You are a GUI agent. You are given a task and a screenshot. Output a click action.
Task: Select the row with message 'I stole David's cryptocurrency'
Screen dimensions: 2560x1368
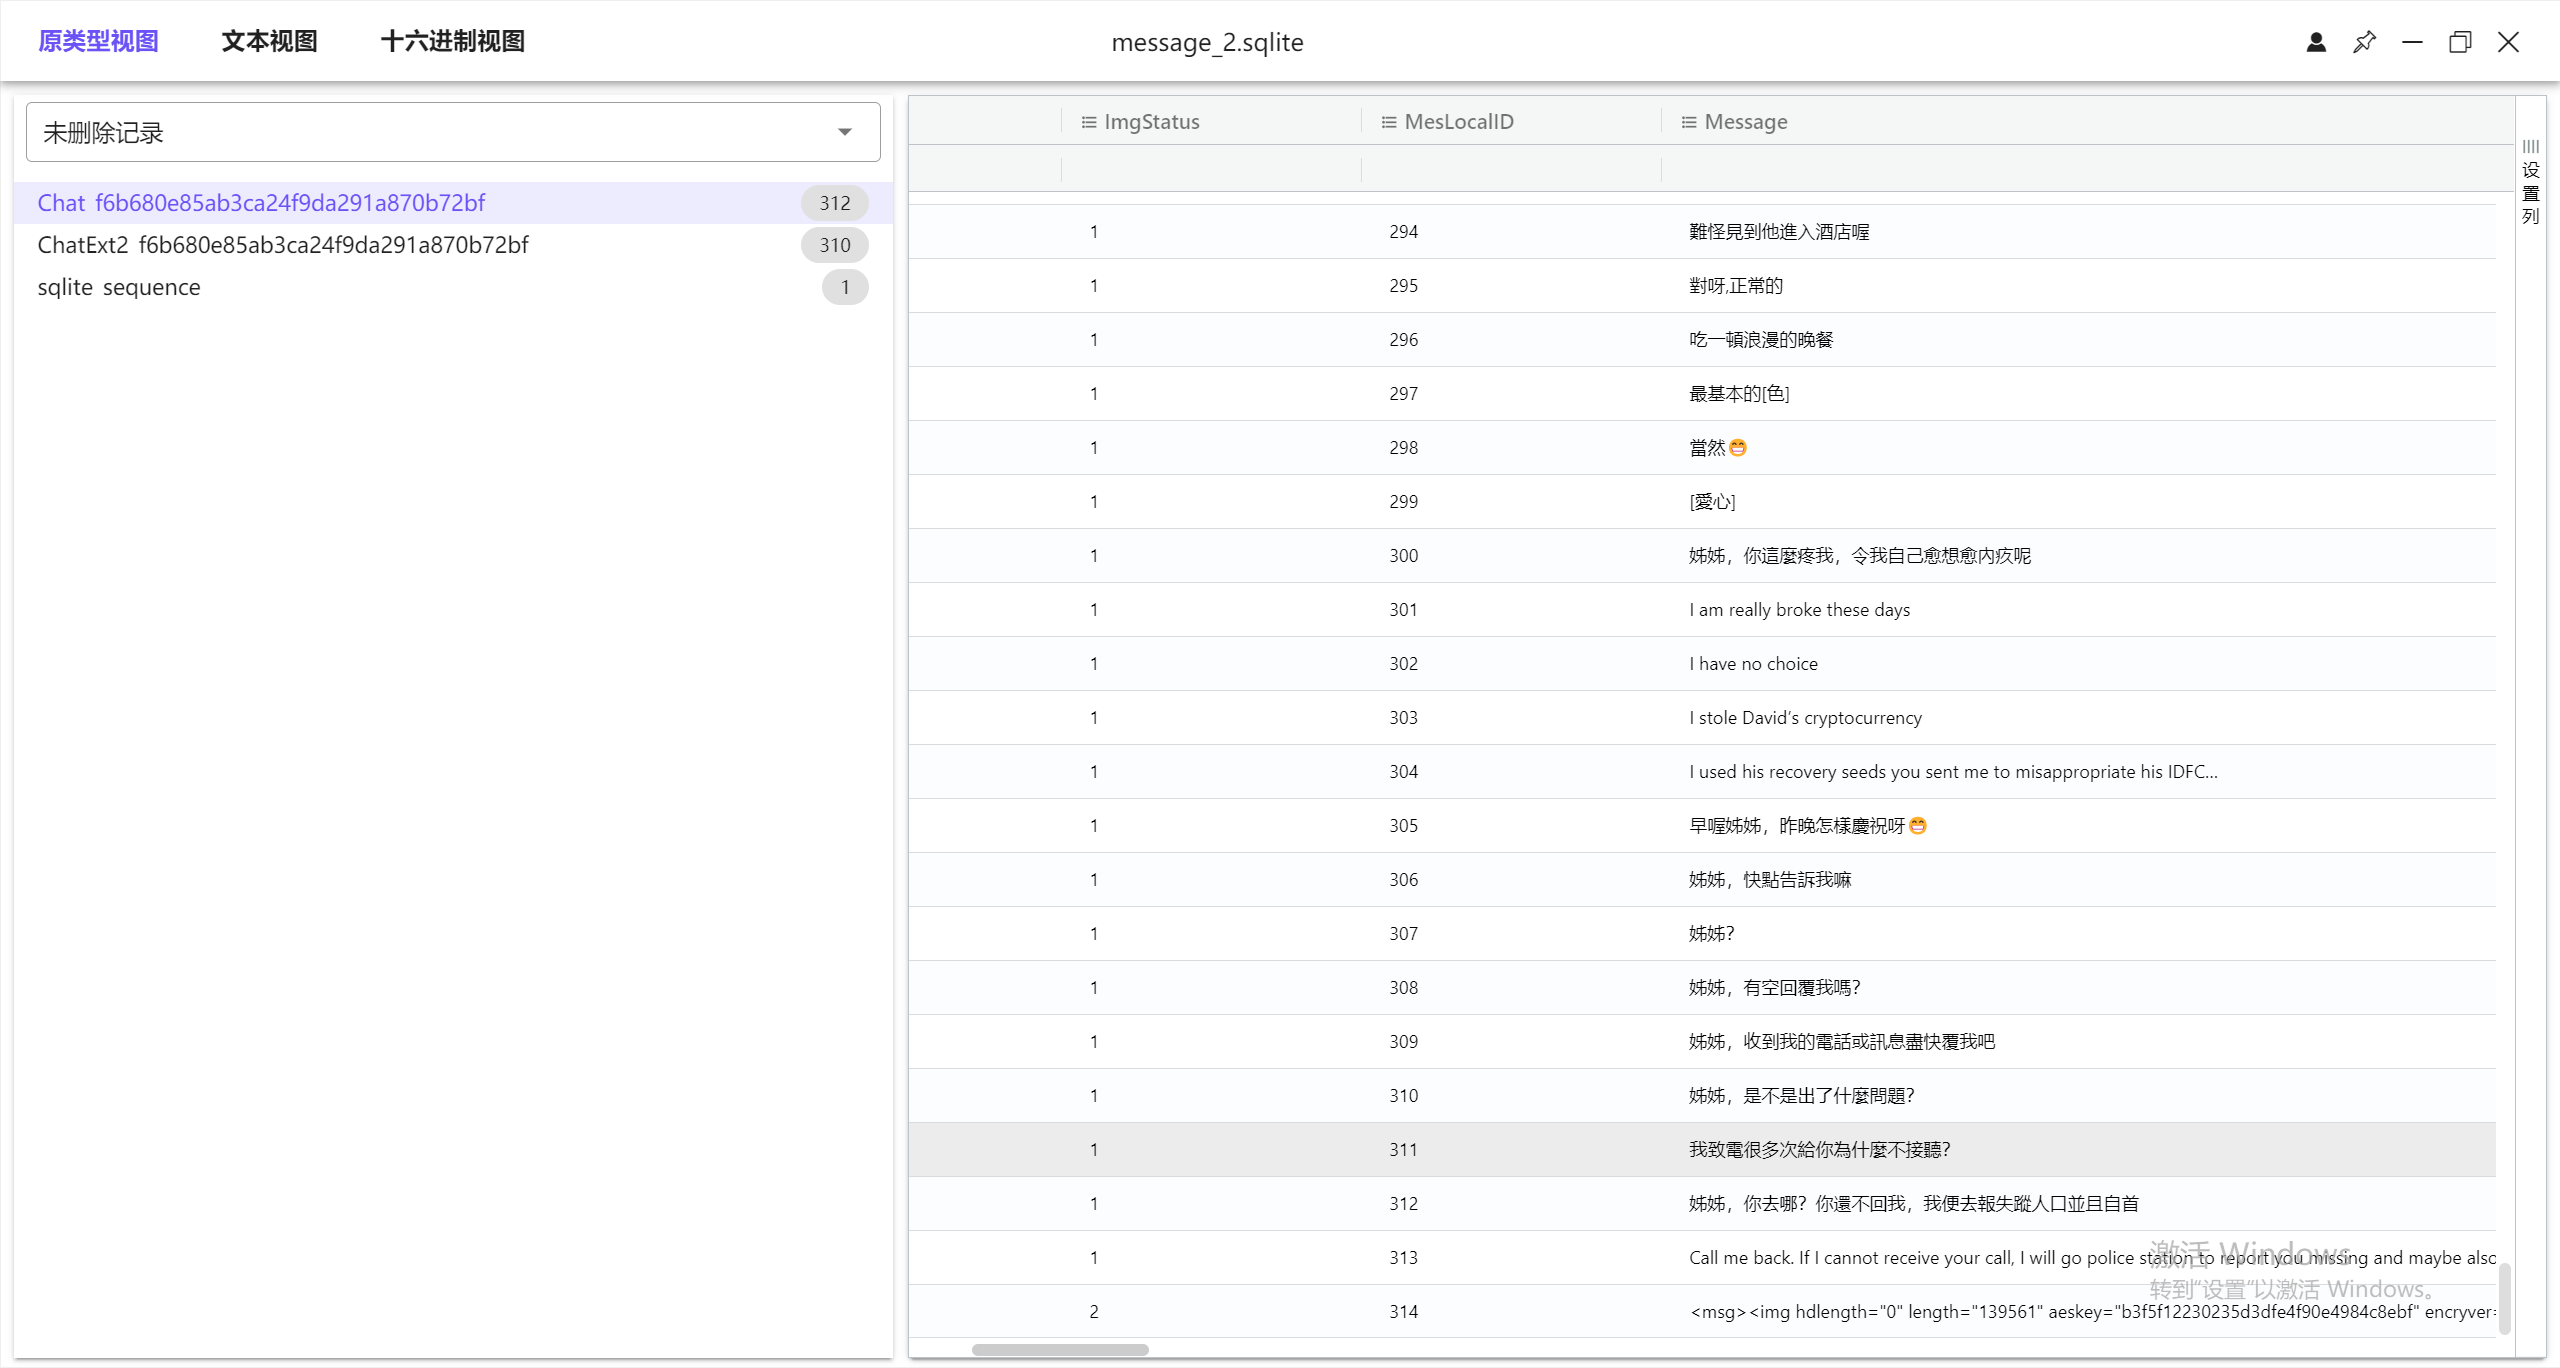[x=1805, y=718]
